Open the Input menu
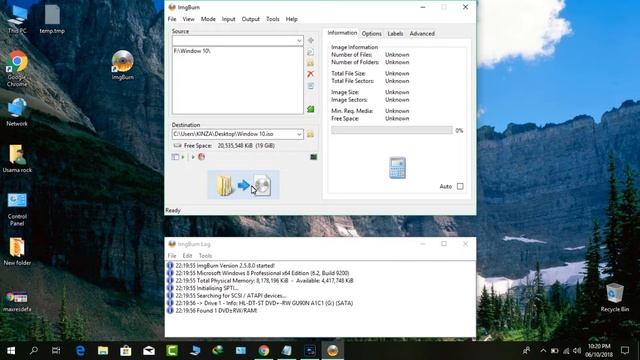This screenshot has height=360, width=640. click(228, 19)
